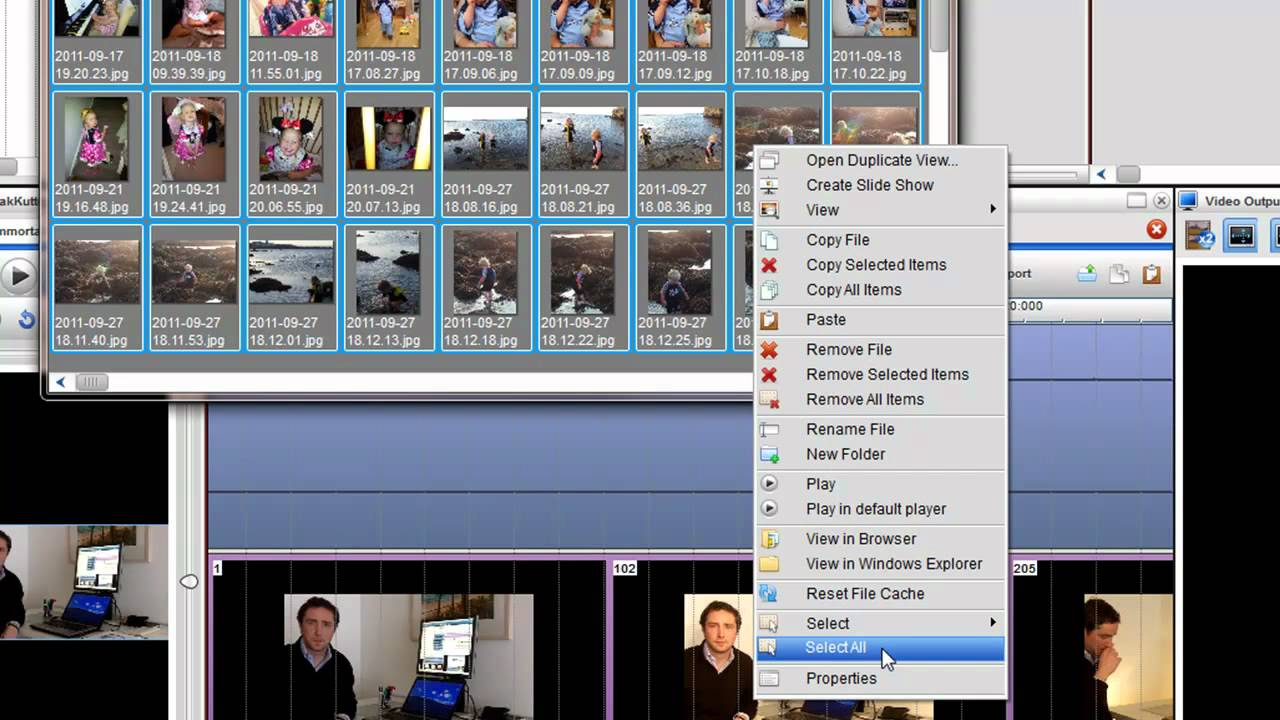Screen dimensions: 1280x720
Task: Click the restore window rectangle icon
Action: coord(1136,201)
